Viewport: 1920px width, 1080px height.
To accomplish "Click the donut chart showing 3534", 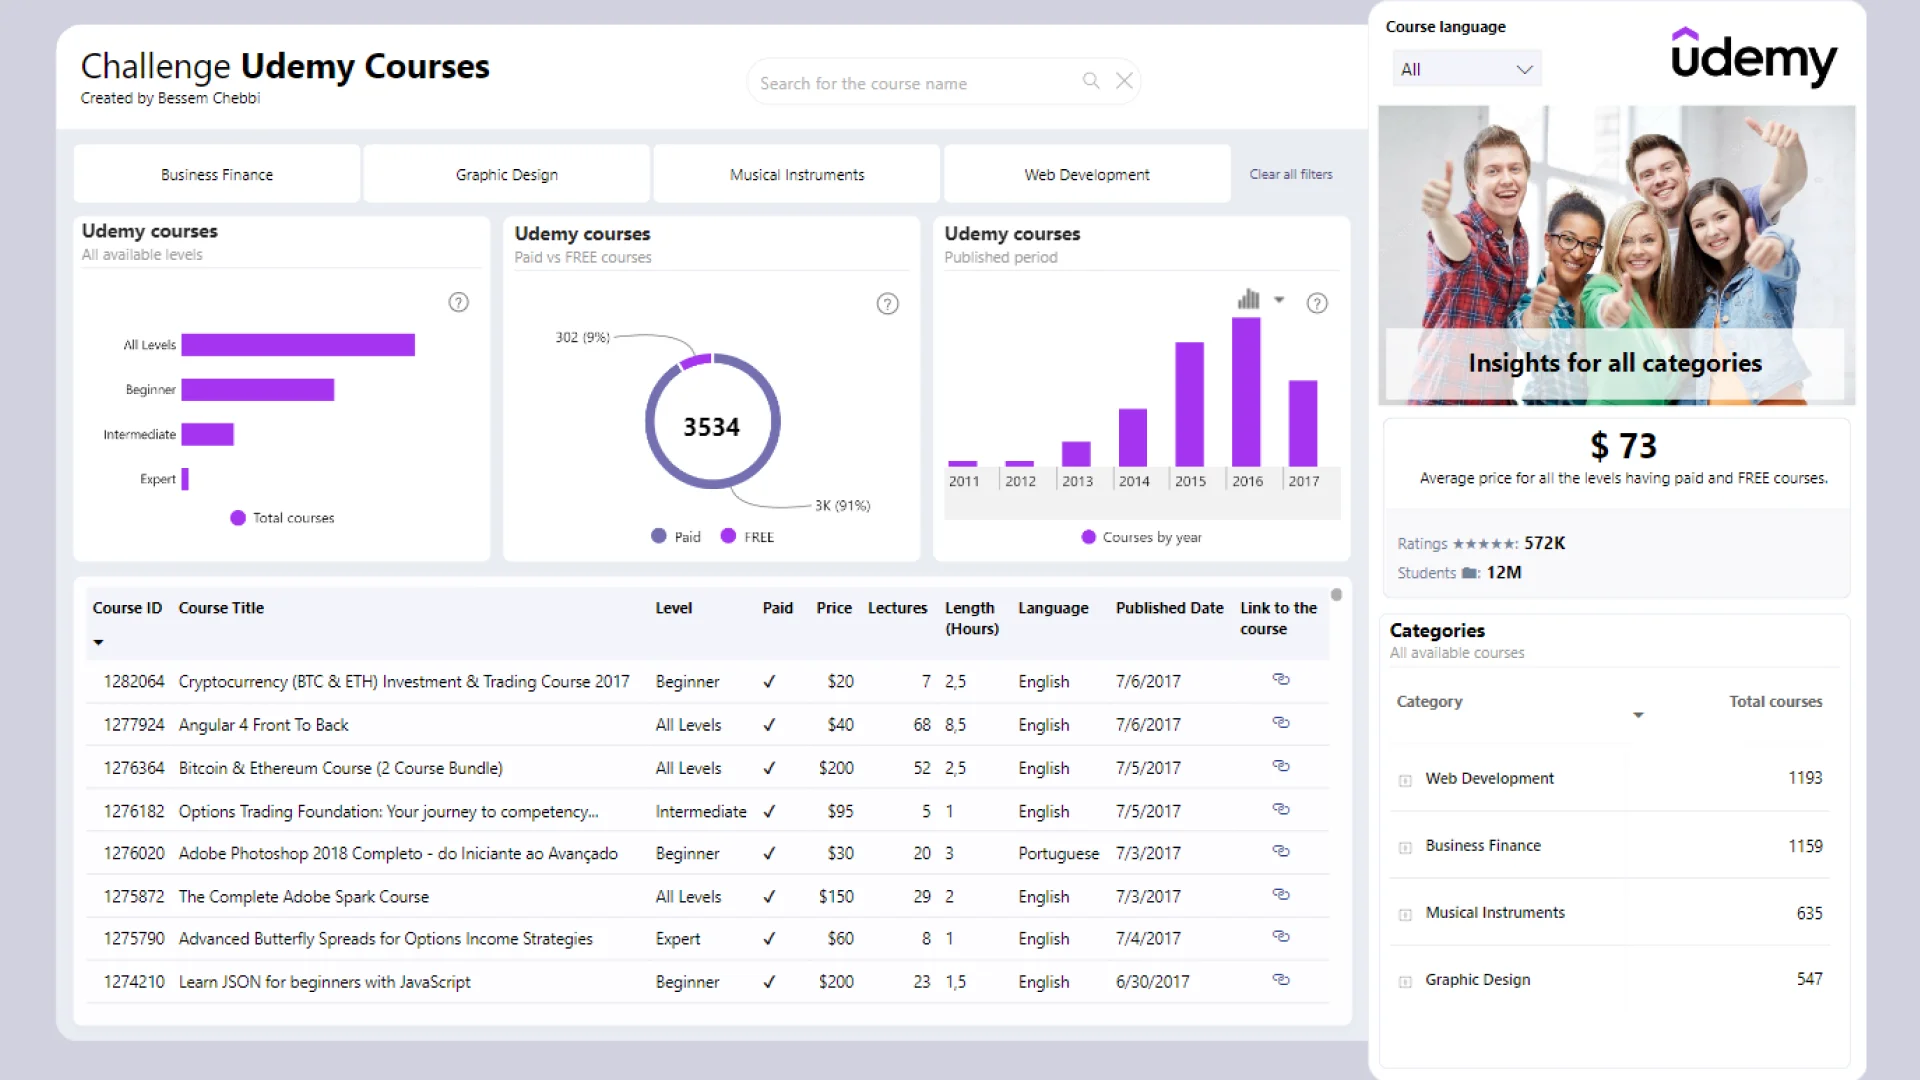I will pyautogui.click(x=712, y=421).
